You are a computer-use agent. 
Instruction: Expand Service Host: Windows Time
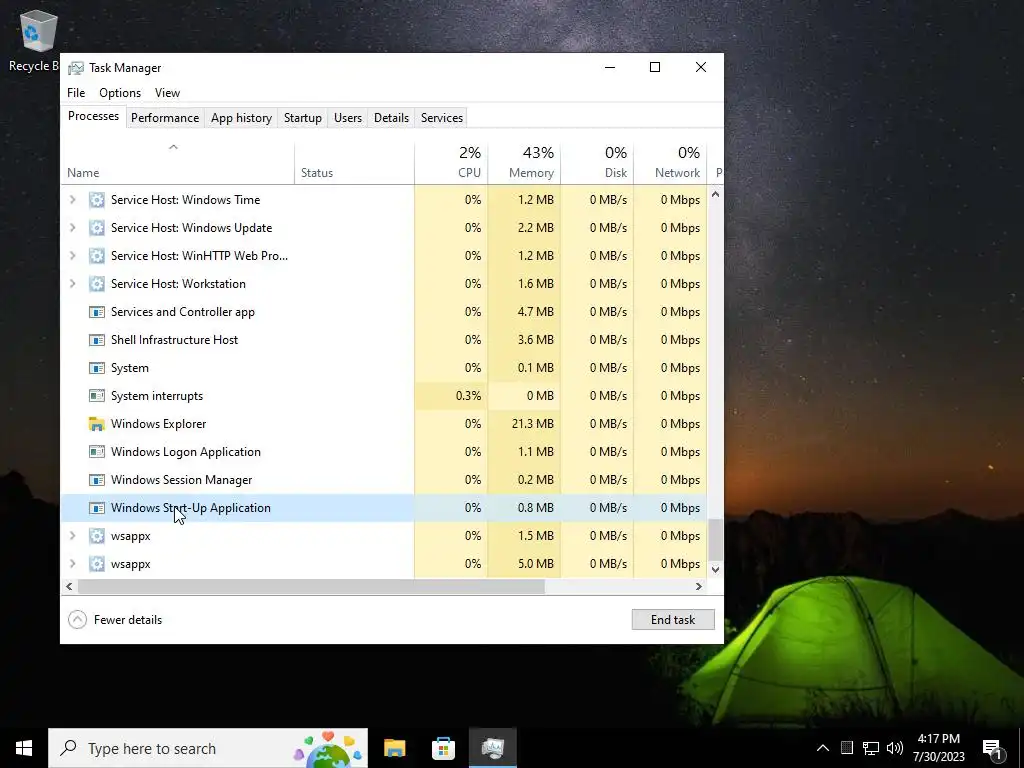72,200
